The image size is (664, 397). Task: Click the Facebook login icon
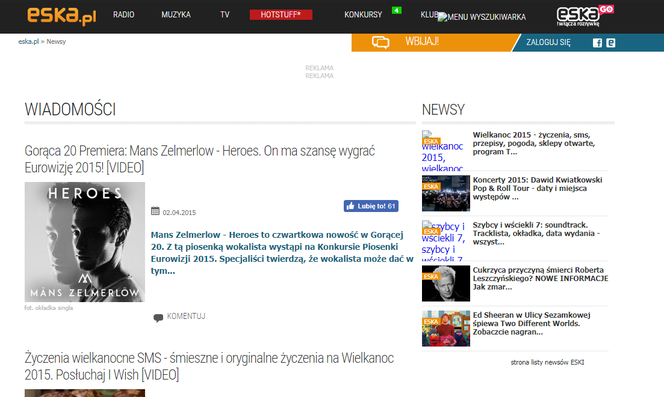pyautogui.click(x=597, y=43)
